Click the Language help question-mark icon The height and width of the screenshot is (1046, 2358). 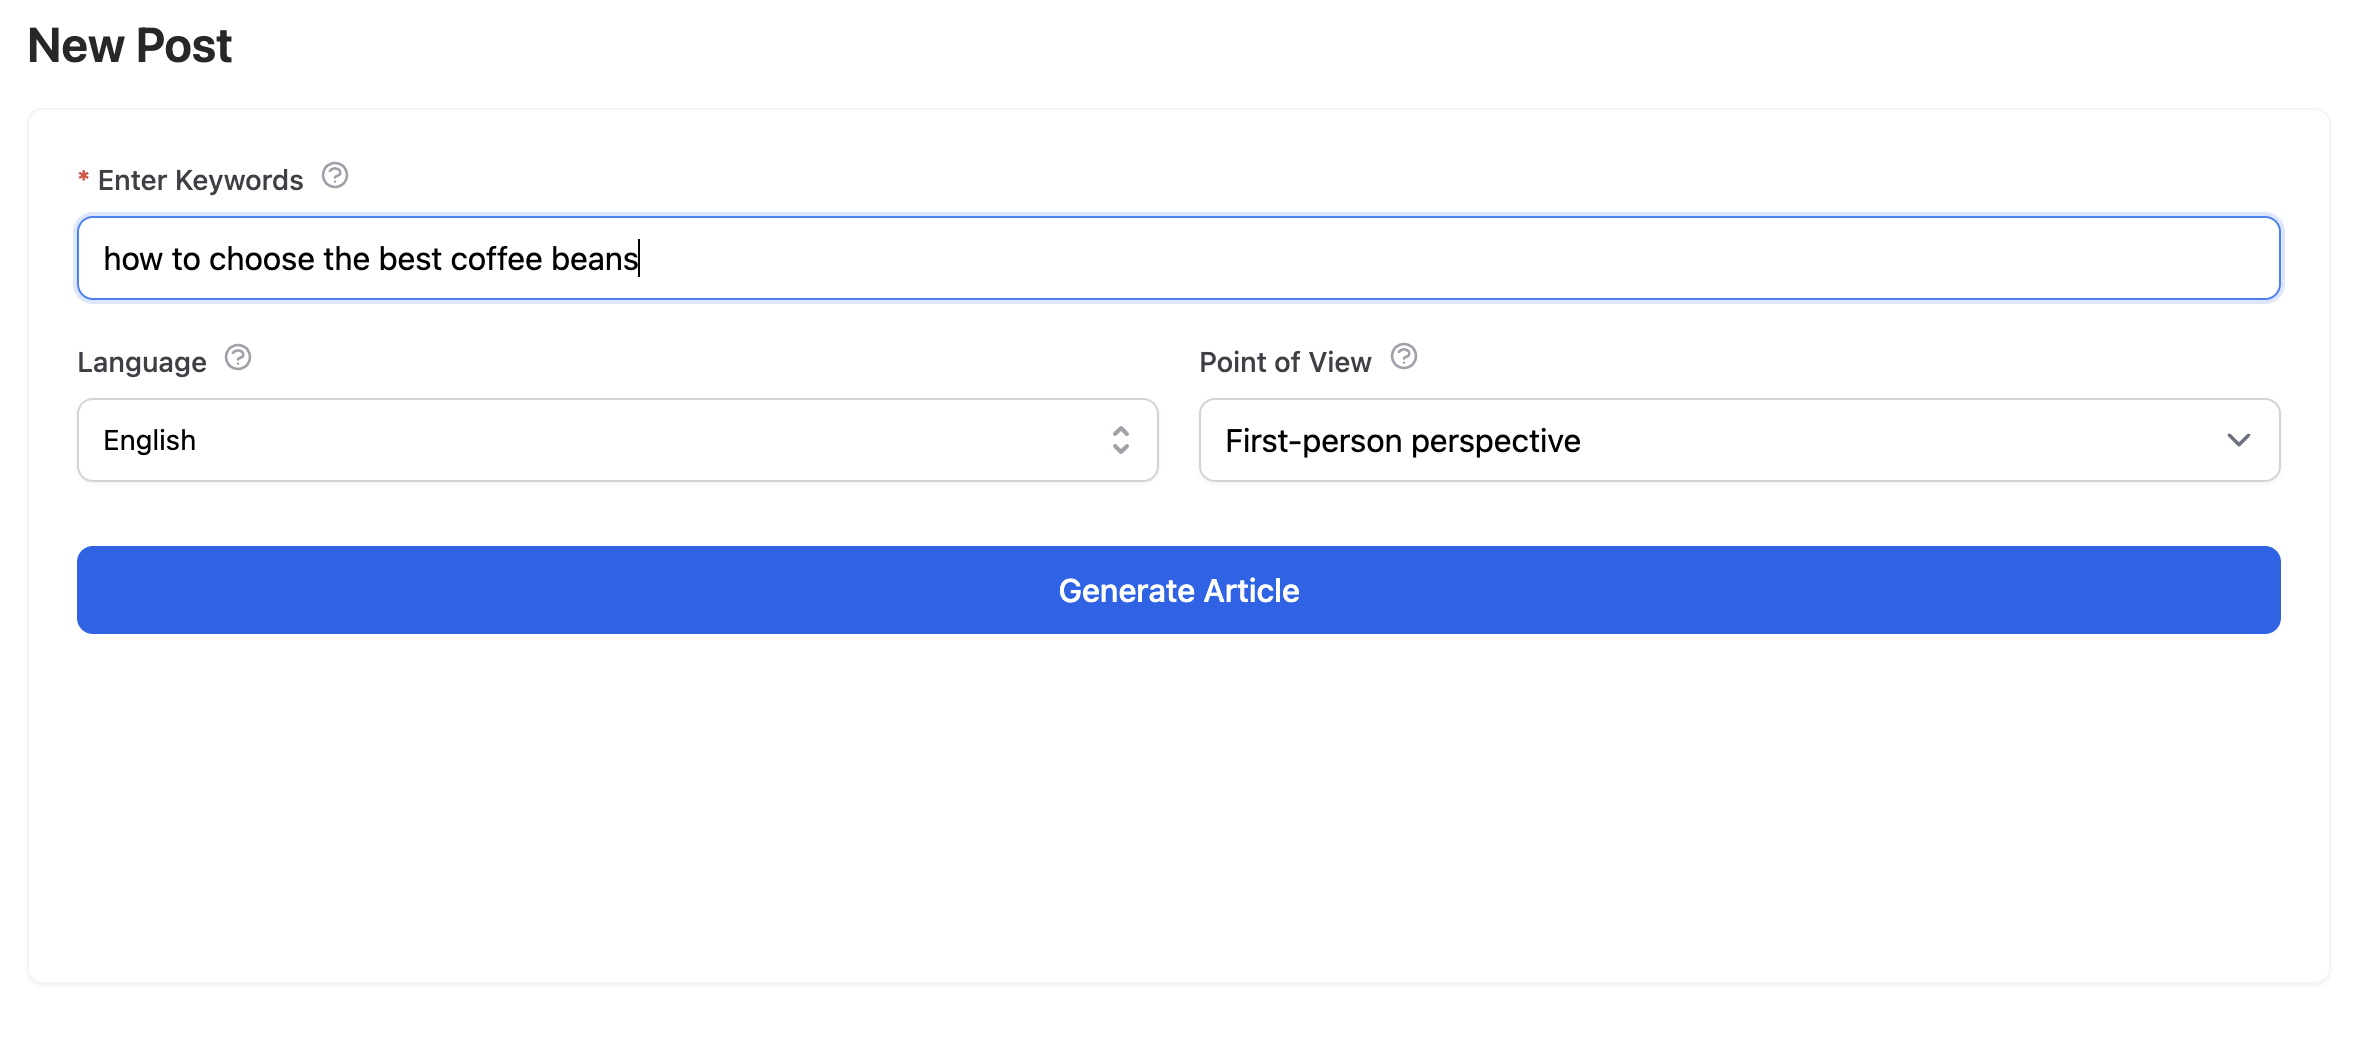pyautogui.click(x=238, y=357)
